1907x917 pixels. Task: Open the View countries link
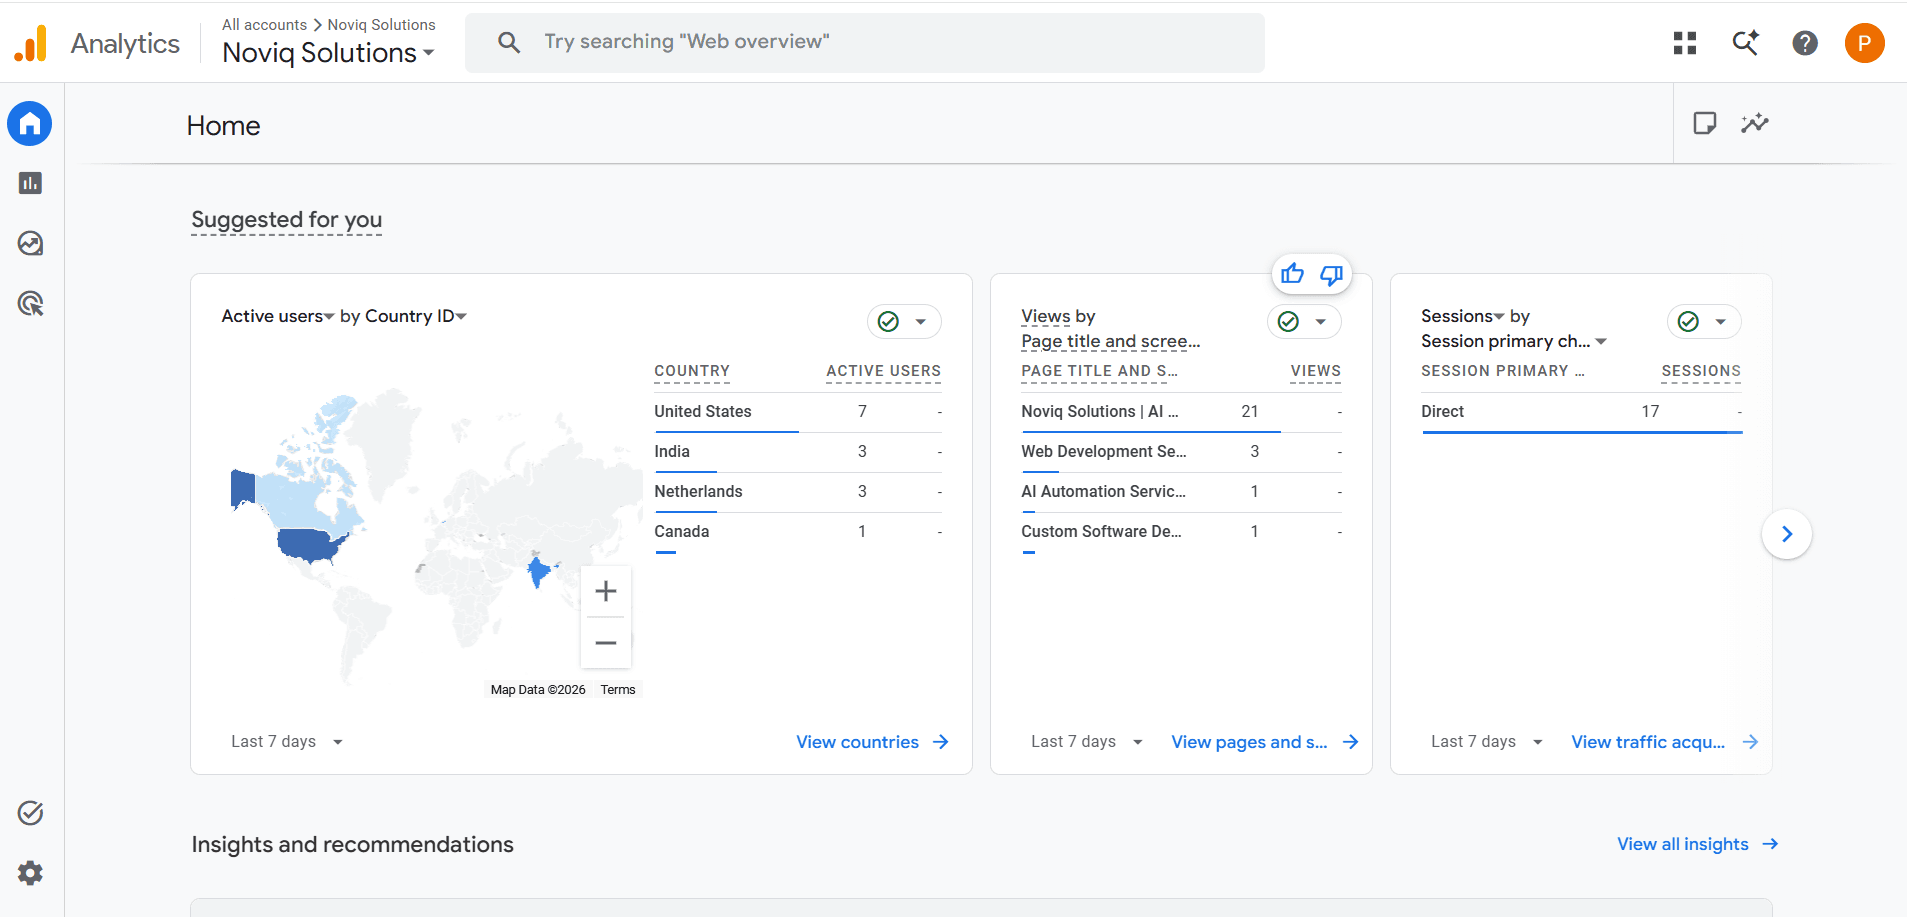(x=872, y=742)
